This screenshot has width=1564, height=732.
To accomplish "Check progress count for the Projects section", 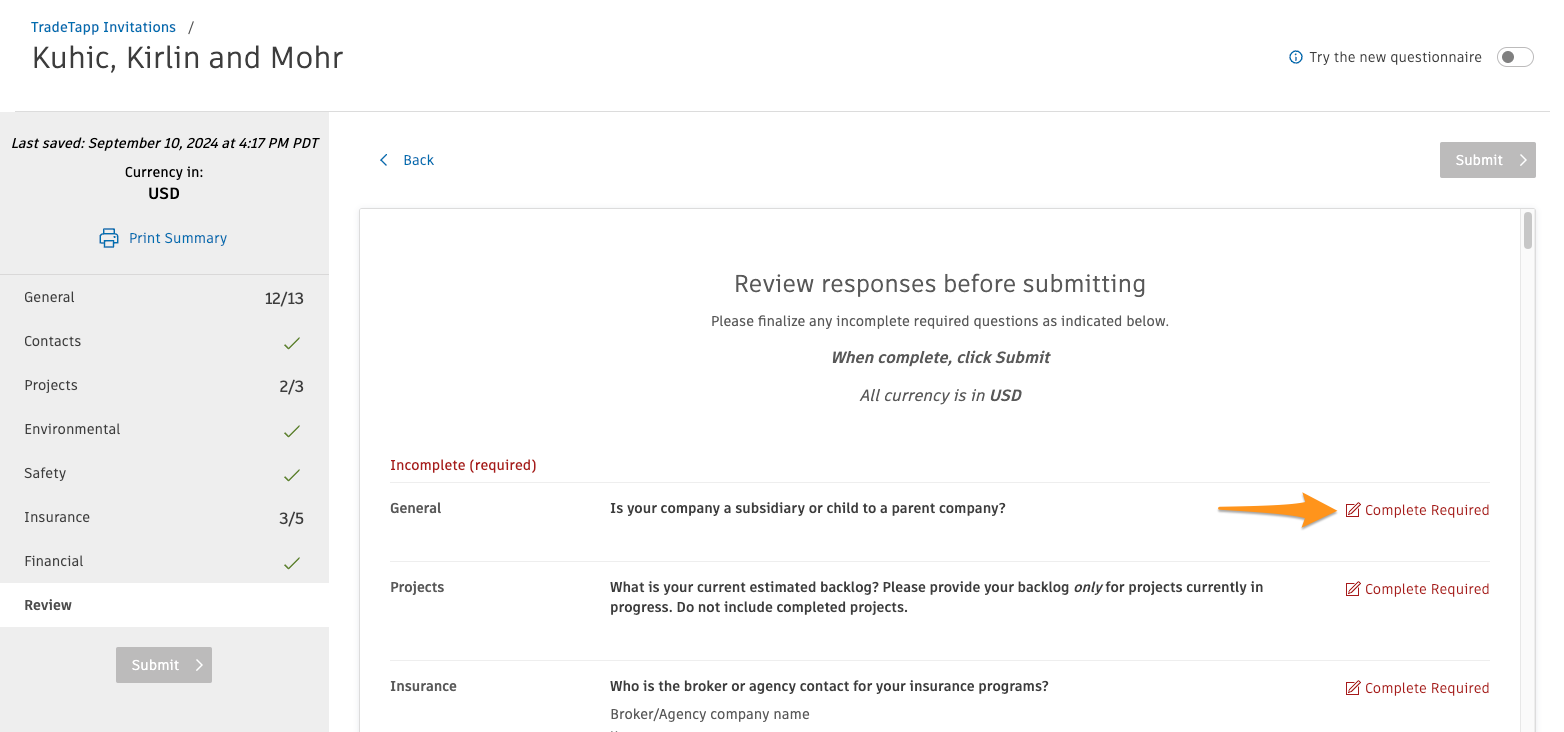I will (291, 385).
